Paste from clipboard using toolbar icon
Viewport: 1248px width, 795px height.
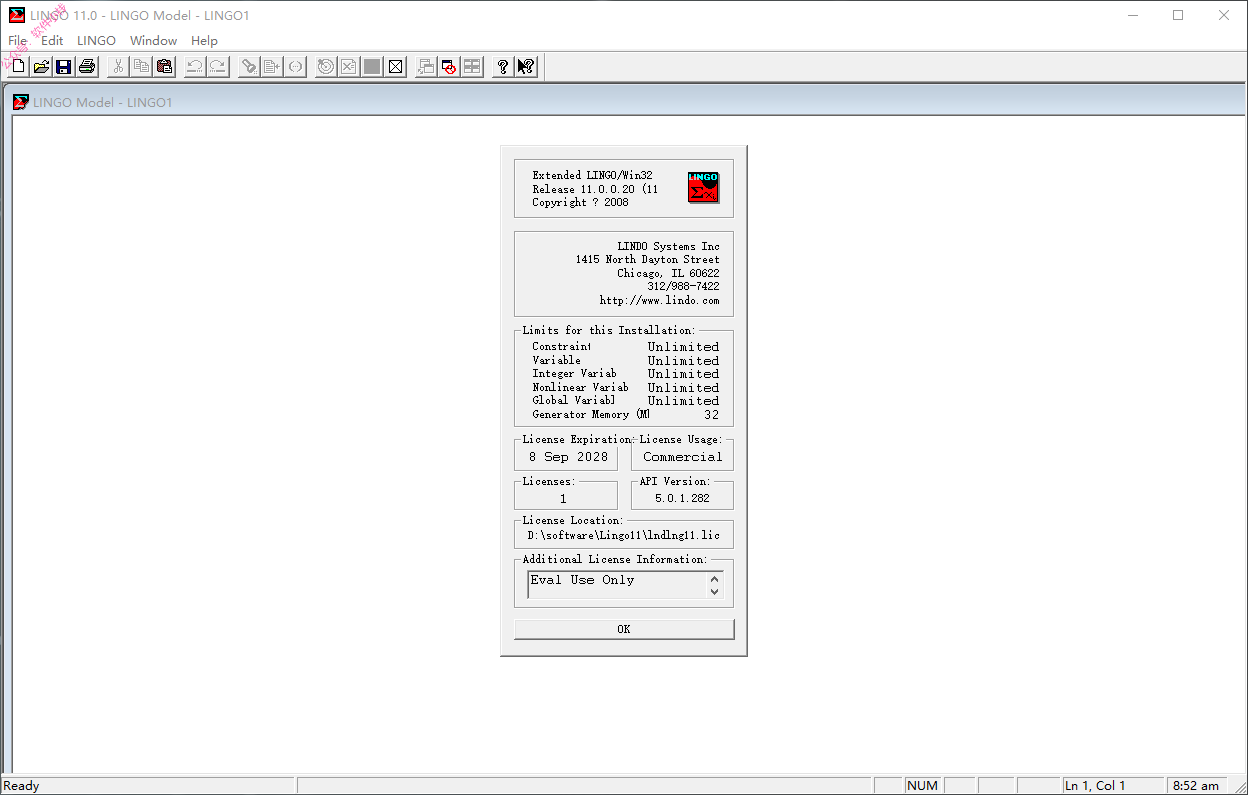pyautogui.click(x=165, y=67)
